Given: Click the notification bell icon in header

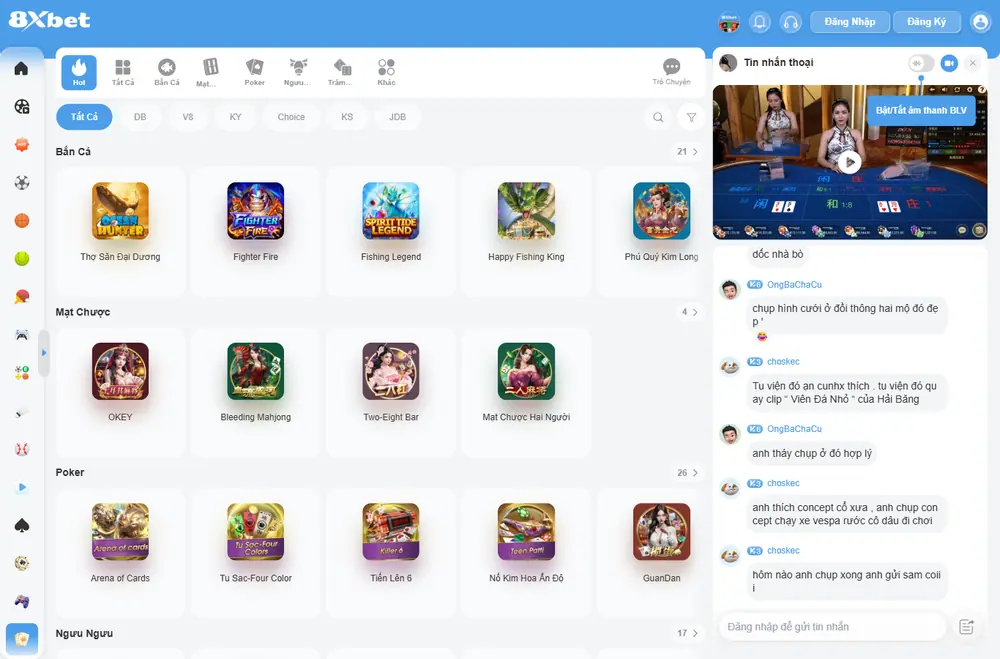Looking at the screenshot, I should coord(760,22).
